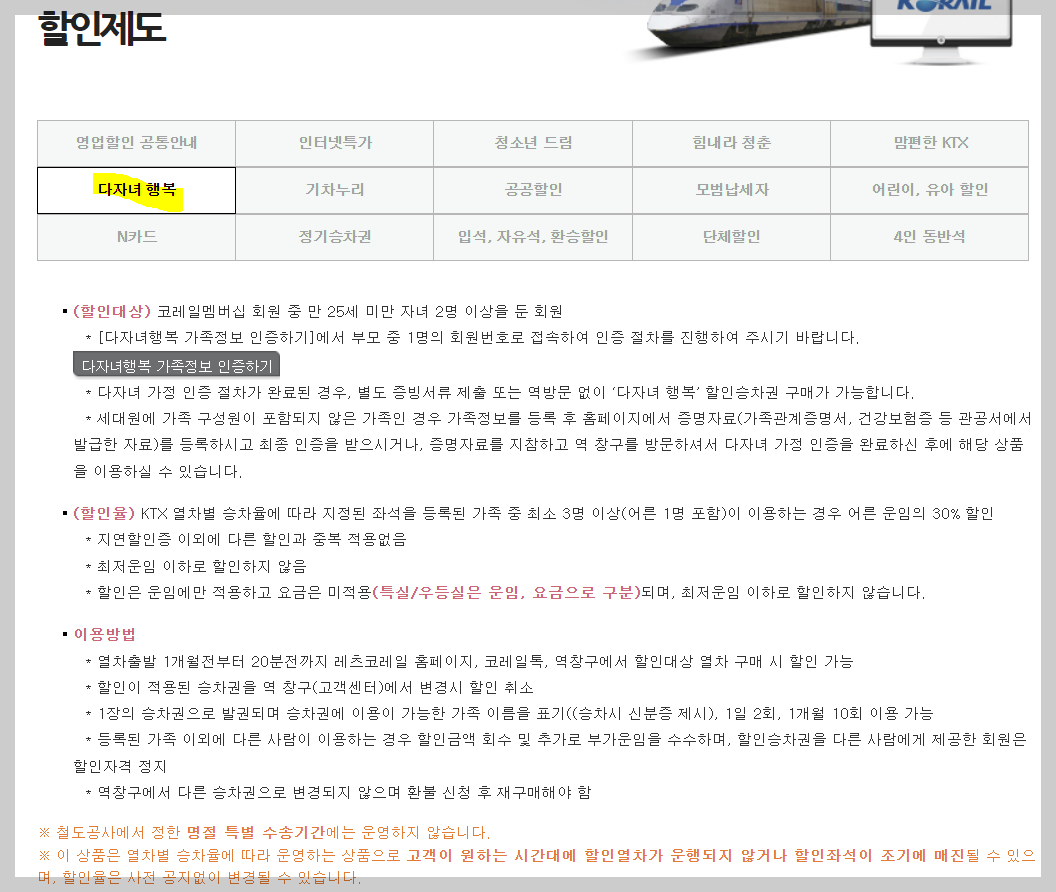Click the 다자녀행복 가족정보 인증하기 button
The image size is (1056, 892).
(x=176, y=365)
